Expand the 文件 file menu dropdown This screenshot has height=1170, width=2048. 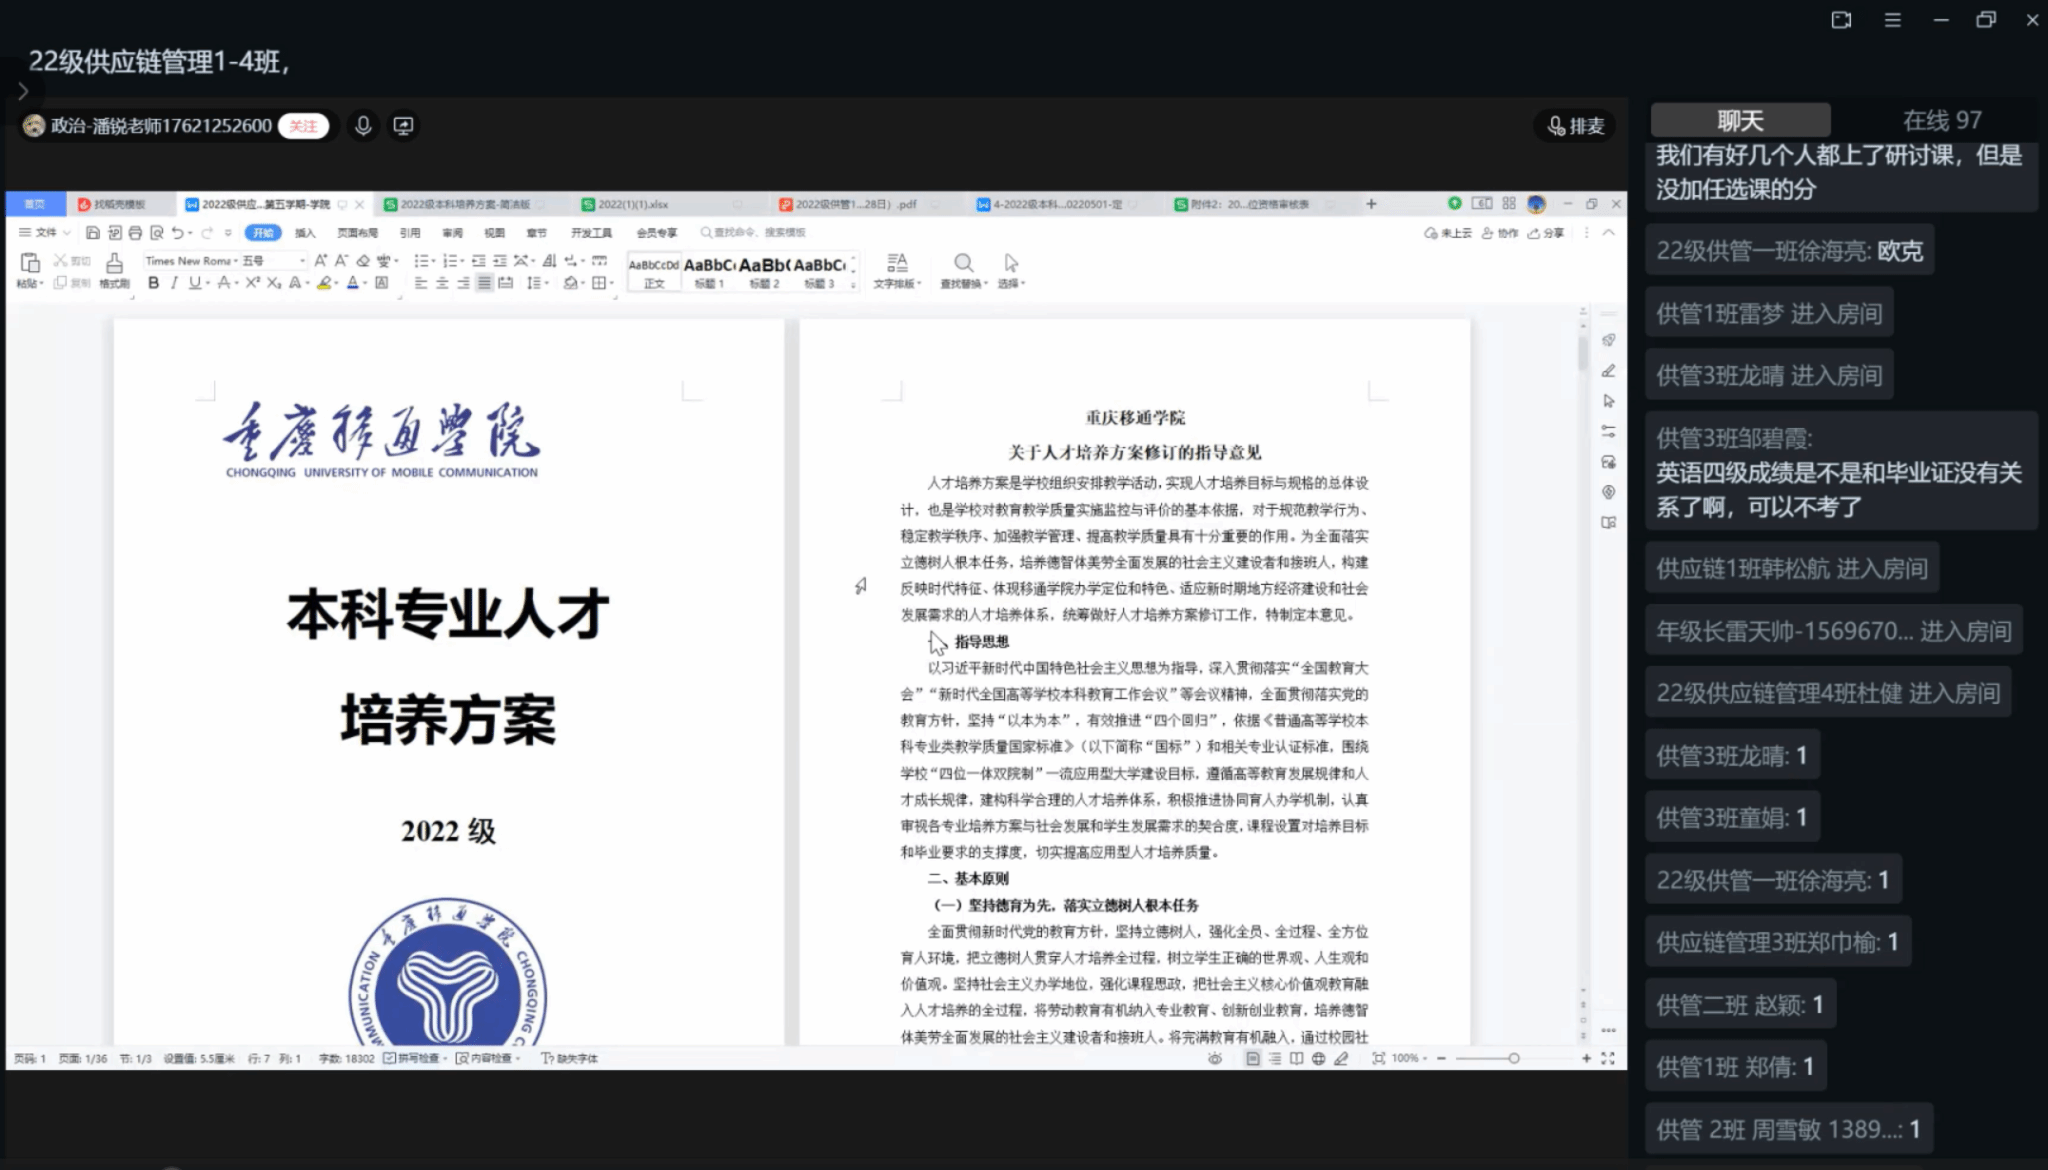pos(46,233)
